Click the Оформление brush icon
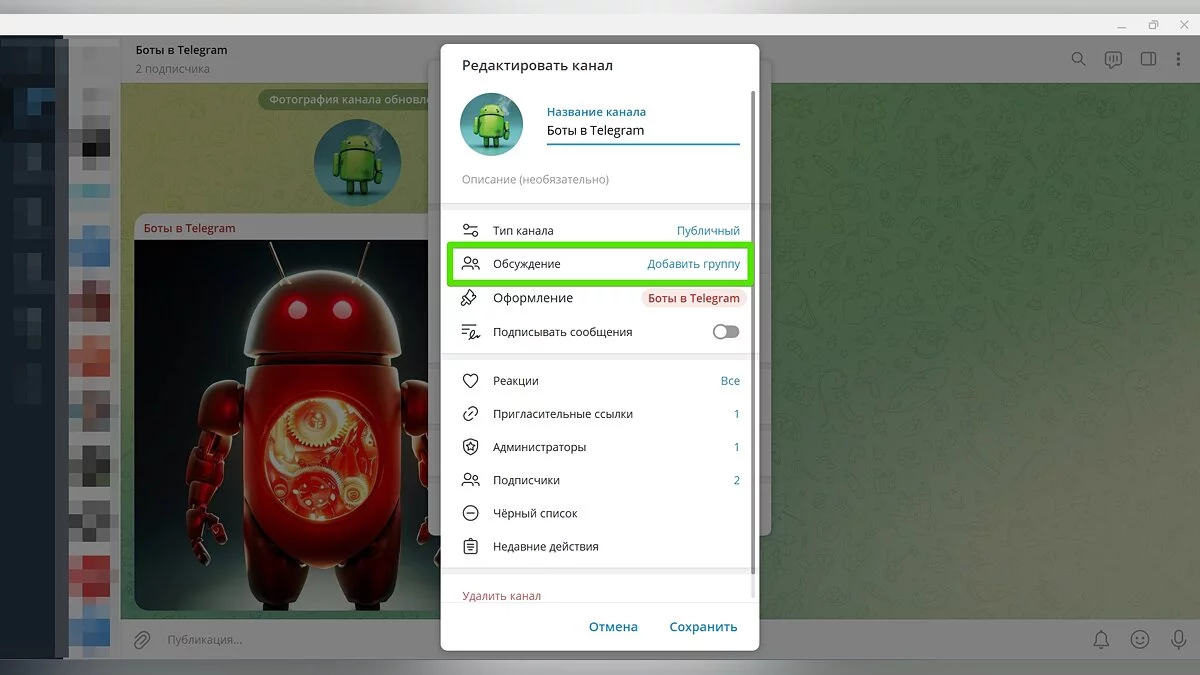 [x=470, y=298]
